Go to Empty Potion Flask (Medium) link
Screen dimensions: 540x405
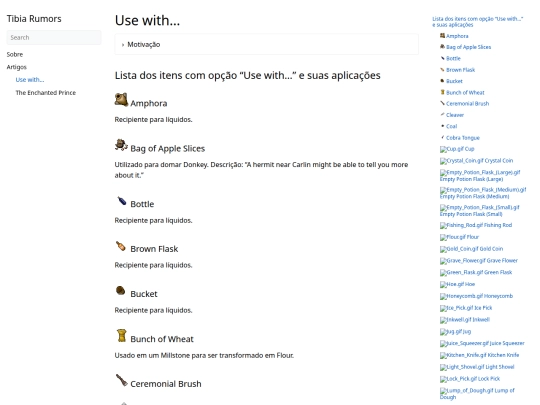(483, 193)
